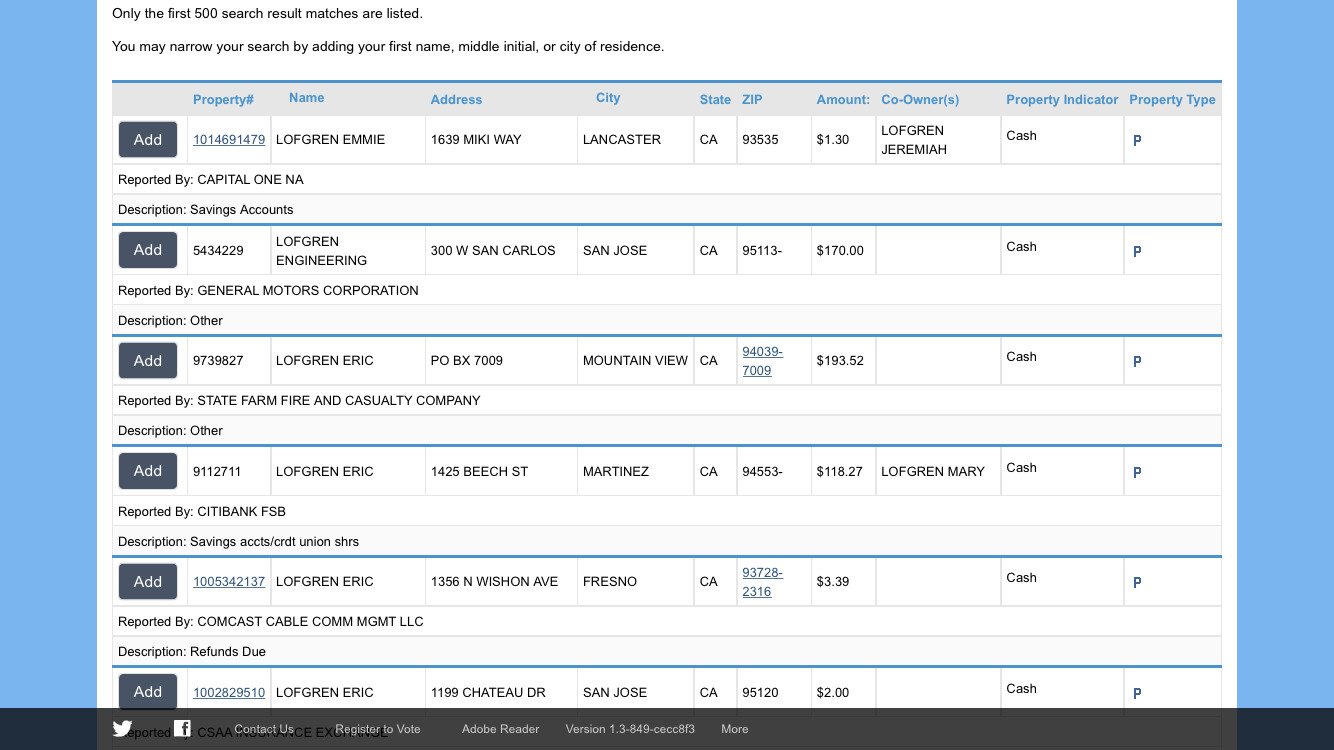Click the Property Indicator column header
Image resolution: width=1334 pixels, height=750 pixels.
pyautogui.click(x=1062, y=100)
